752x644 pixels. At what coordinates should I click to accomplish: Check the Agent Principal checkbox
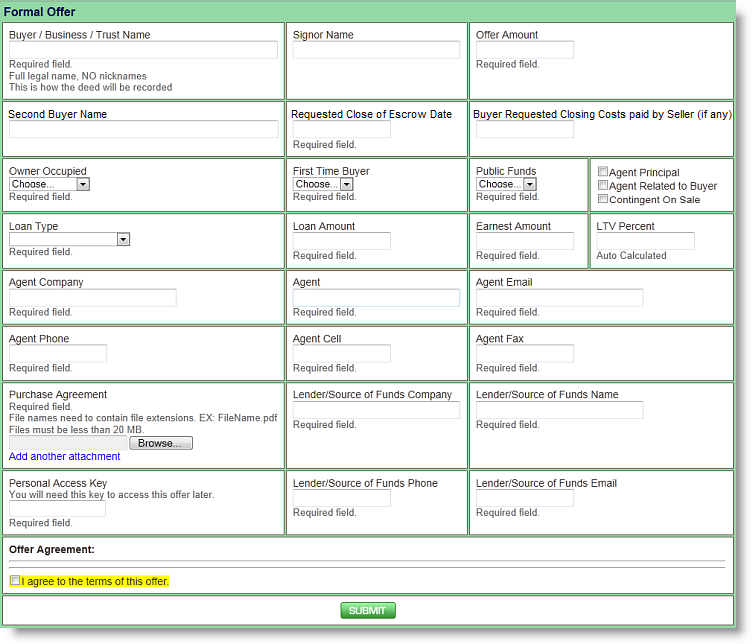(x=603, y=171)
